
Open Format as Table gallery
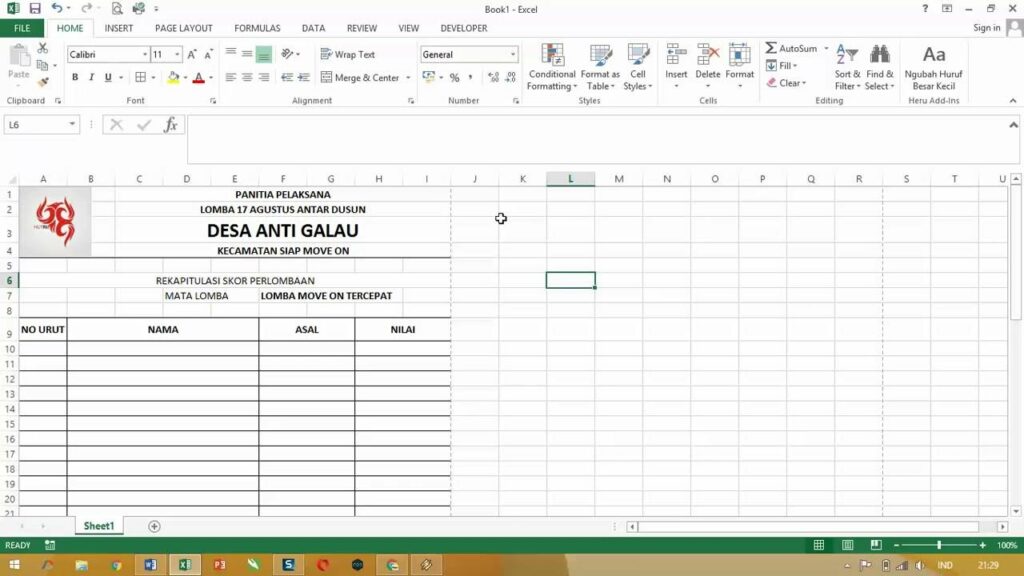tap(600, 67)
